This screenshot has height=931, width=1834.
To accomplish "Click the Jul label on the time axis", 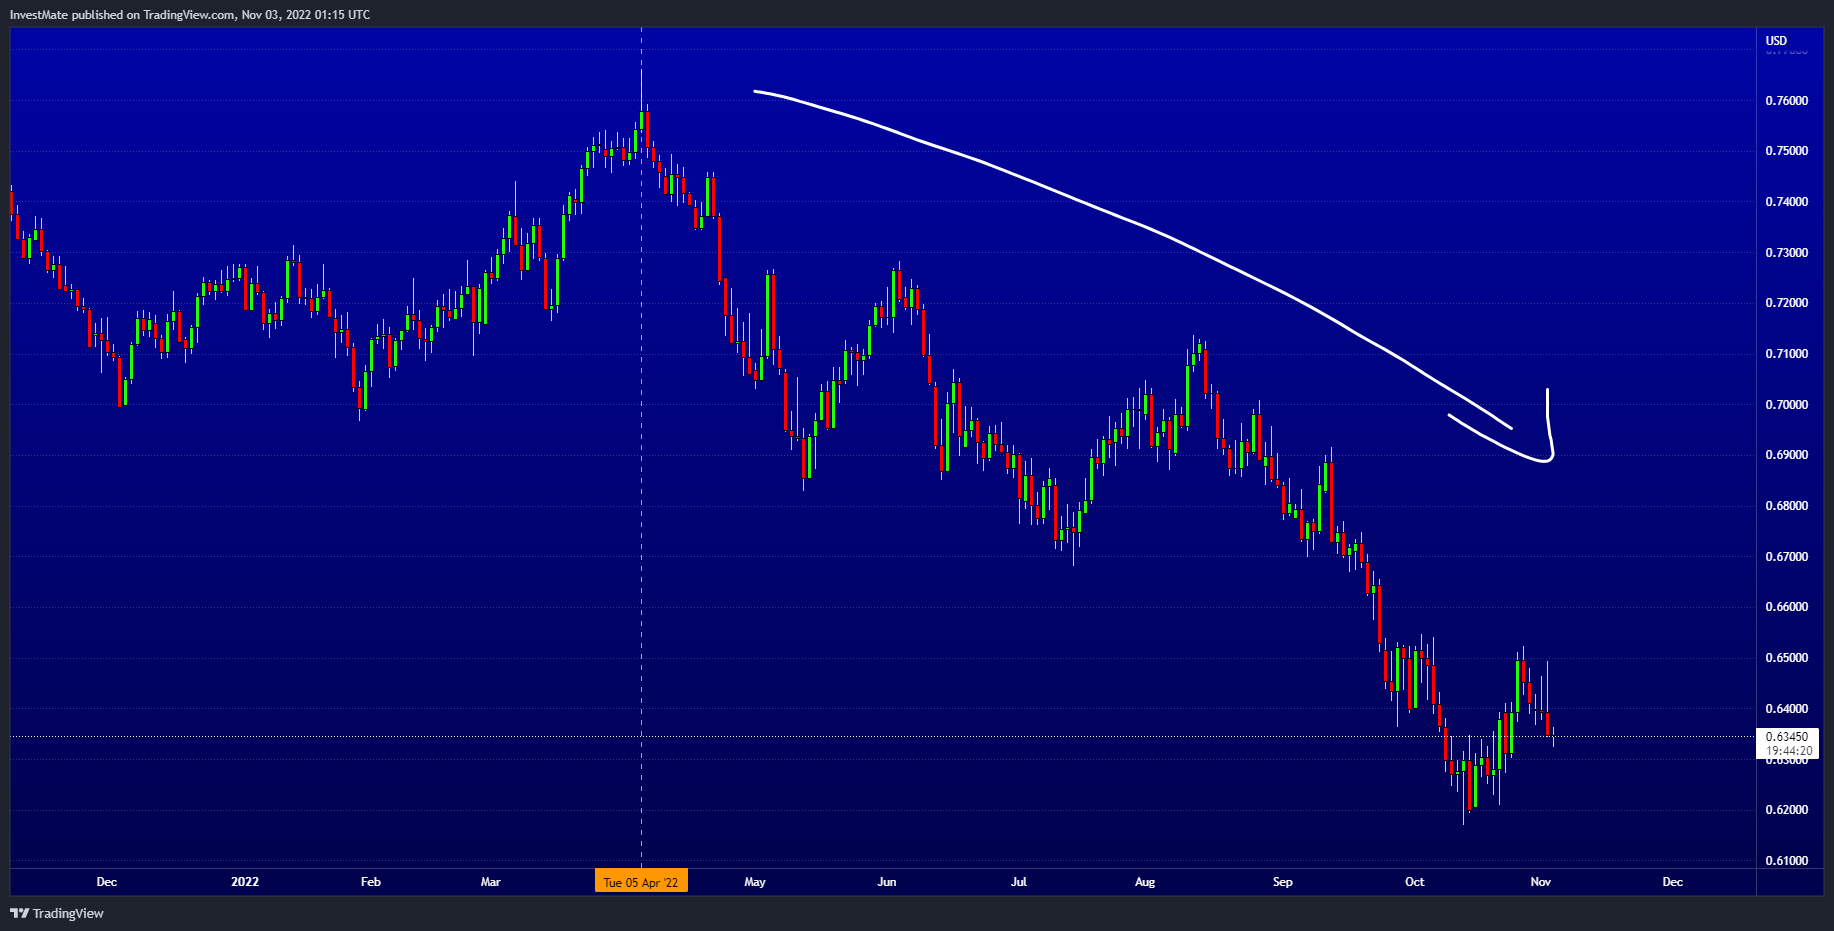I will click(x=1019, y=882).
